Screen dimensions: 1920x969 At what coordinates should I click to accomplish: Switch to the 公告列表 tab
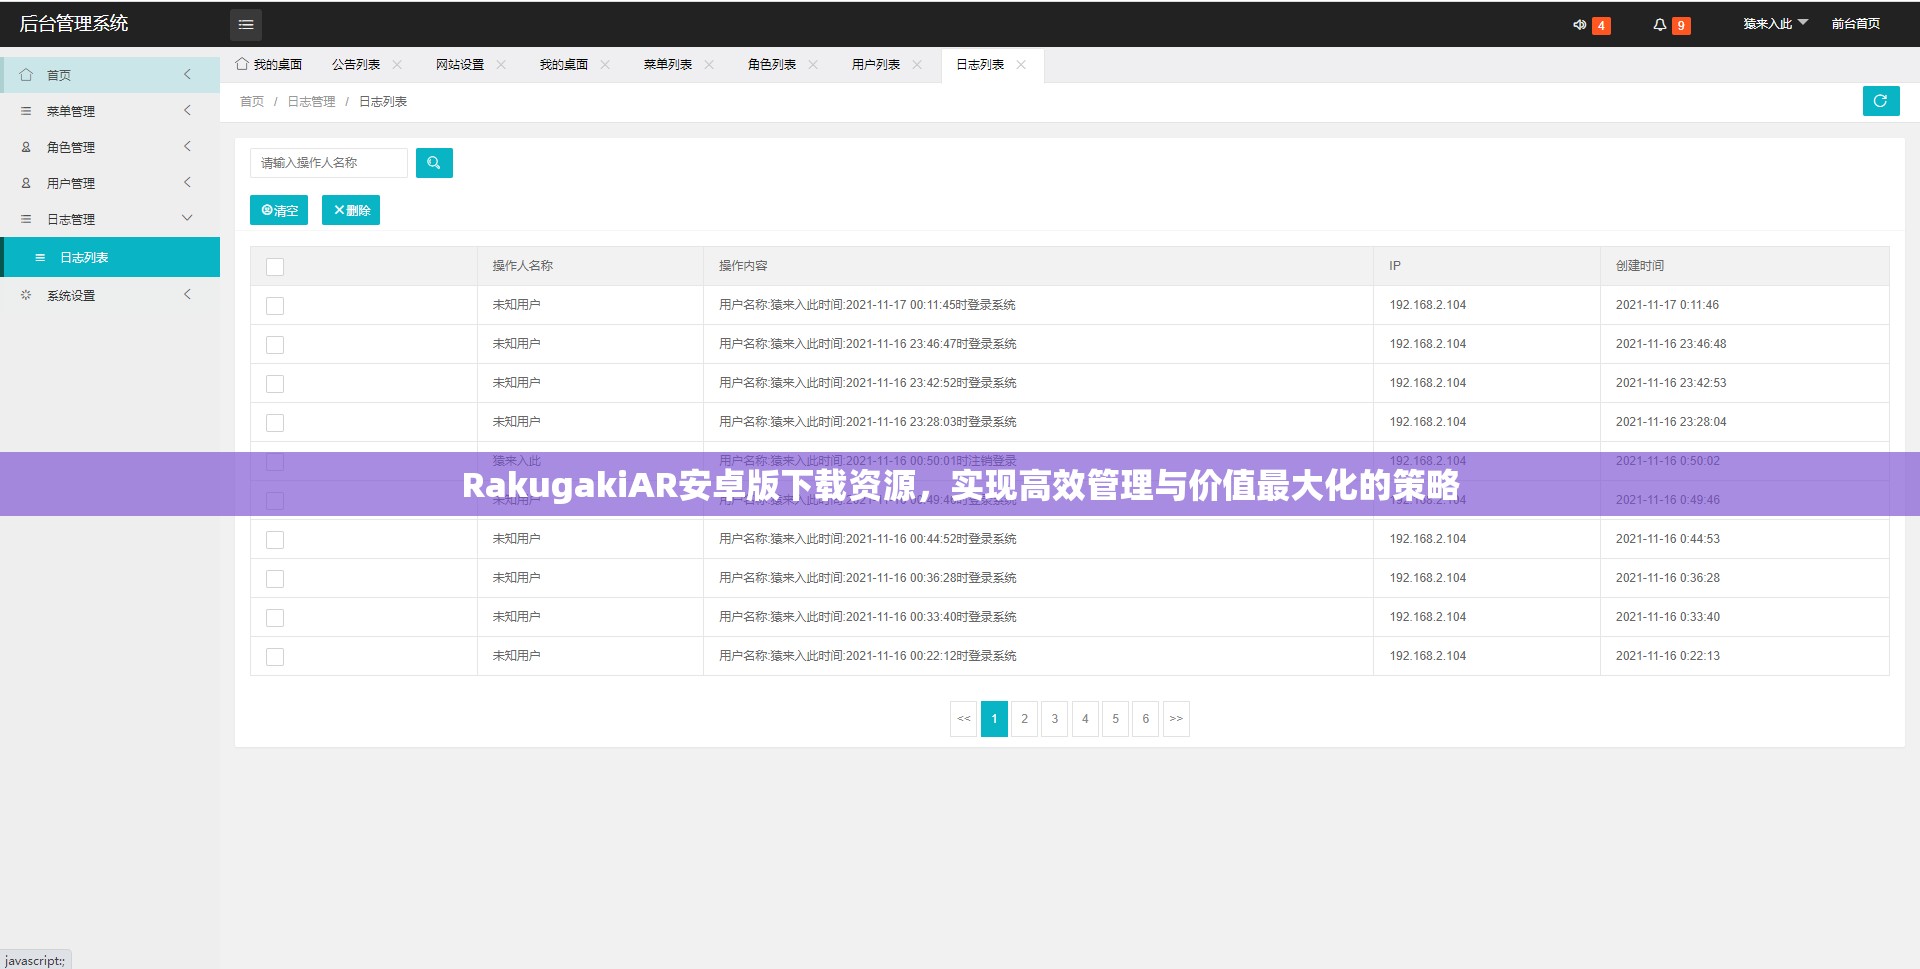coord(356,64)
